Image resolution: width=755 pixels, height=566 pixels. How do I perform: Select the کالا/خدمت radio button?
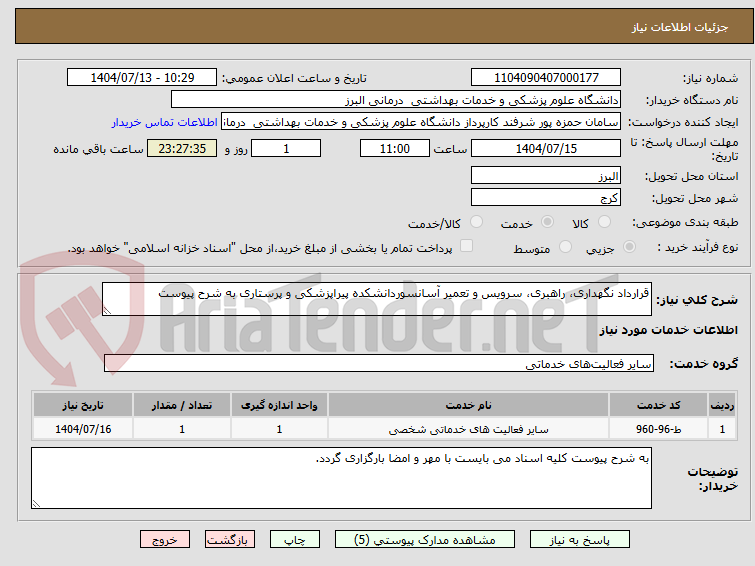(476, 222)
